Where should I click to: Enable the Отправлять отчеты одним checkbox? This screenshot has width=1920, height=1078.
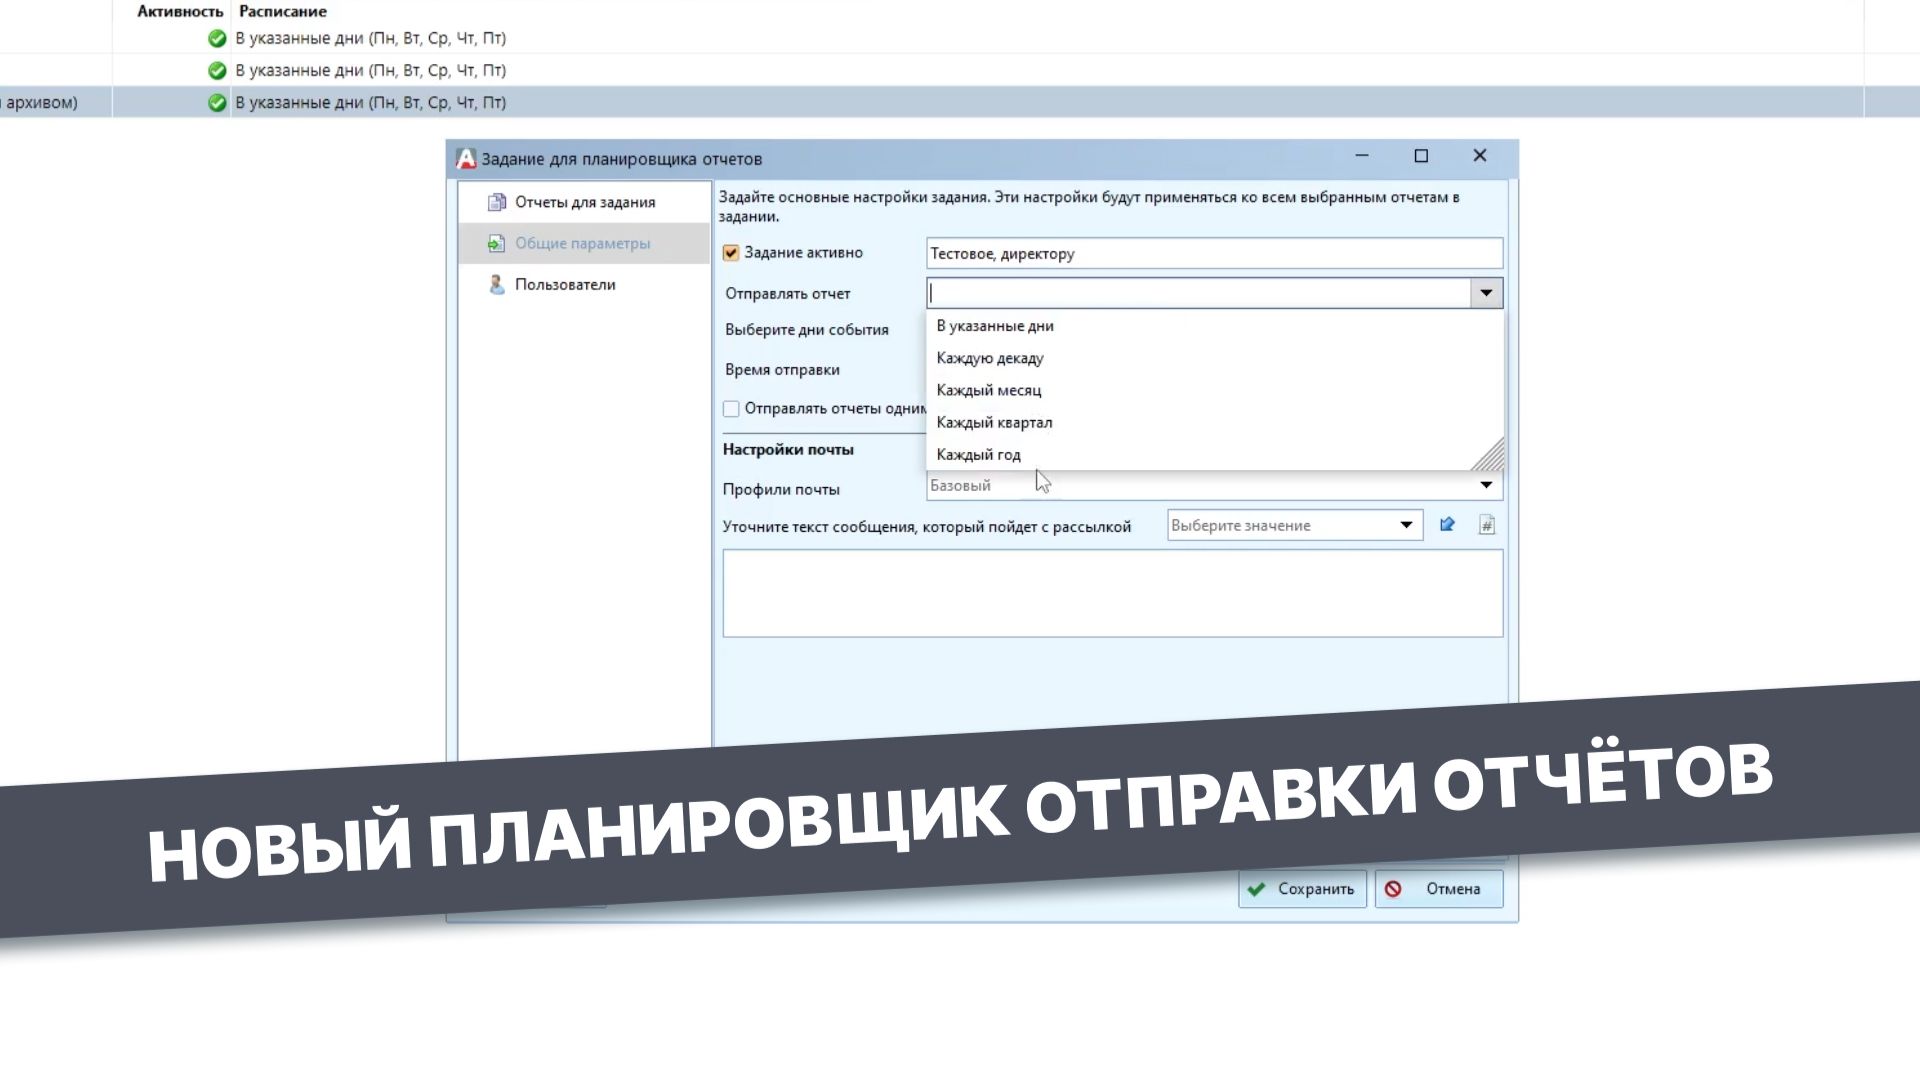click(731, 408)
